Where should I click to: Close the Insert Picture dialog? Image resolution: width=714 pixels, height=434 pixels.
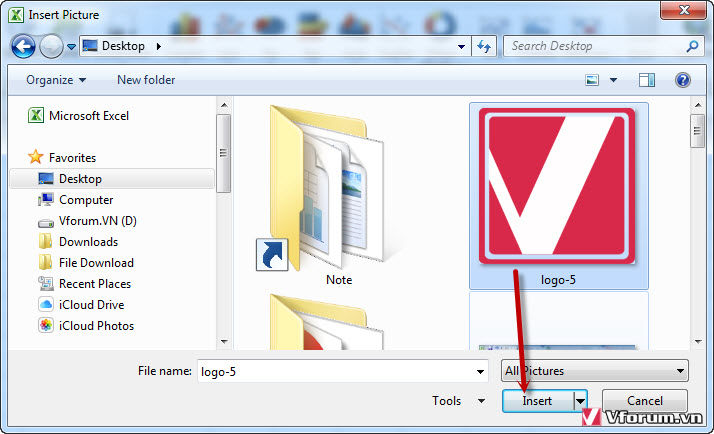[683, 10]
